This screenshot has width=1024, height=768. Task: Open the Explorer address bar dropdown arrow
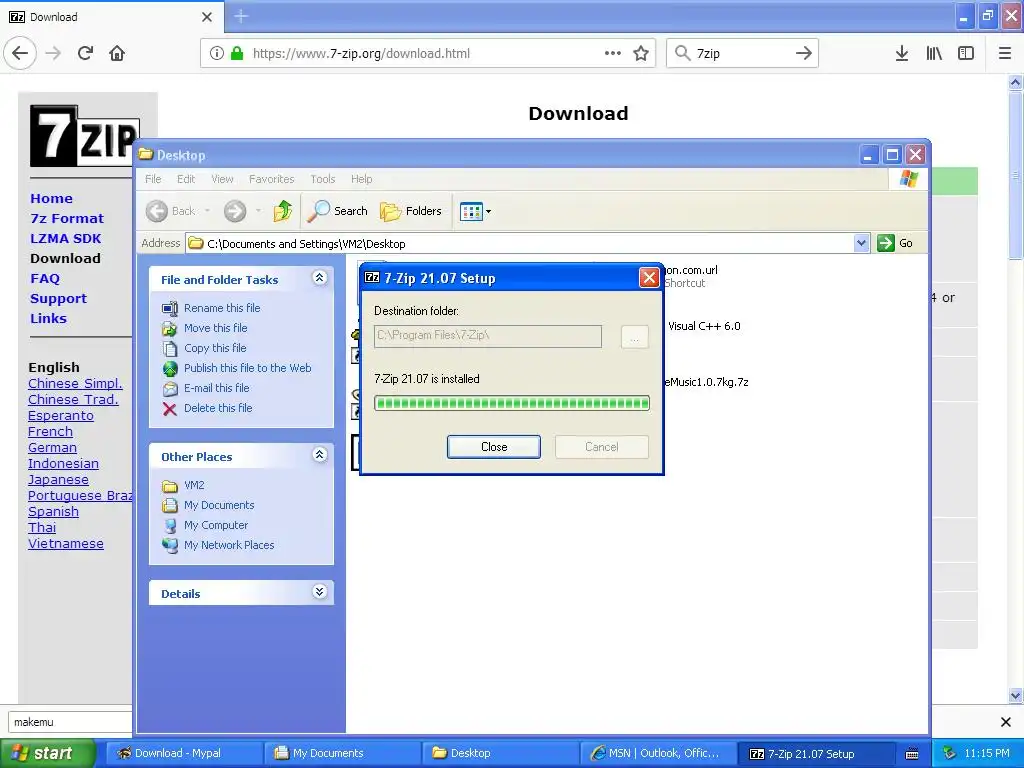pyautogui.click(x=861, y=243)
